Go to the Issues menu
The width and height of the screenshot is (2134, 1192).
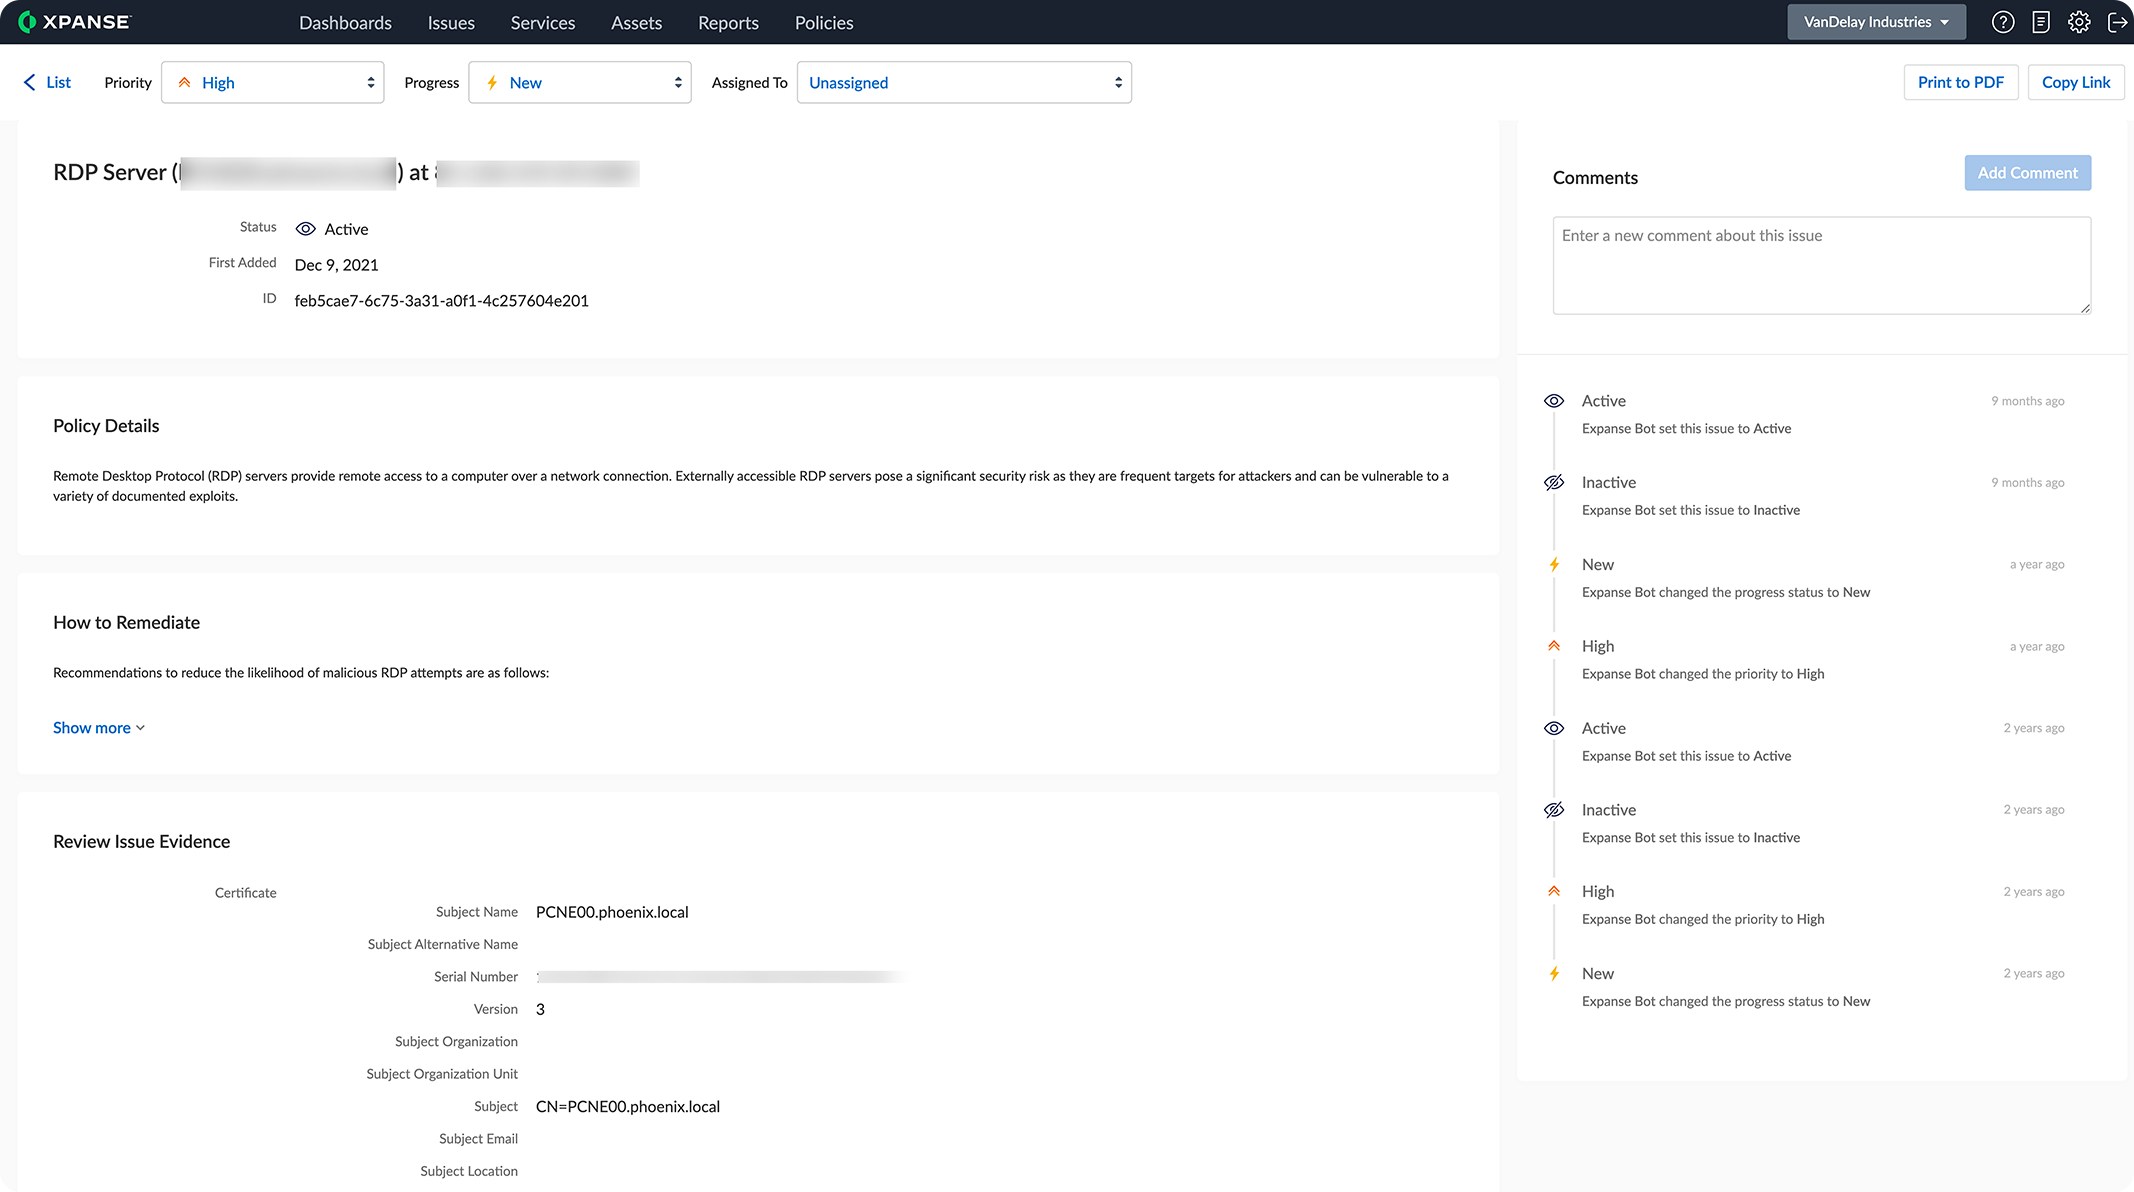point(451,23)
